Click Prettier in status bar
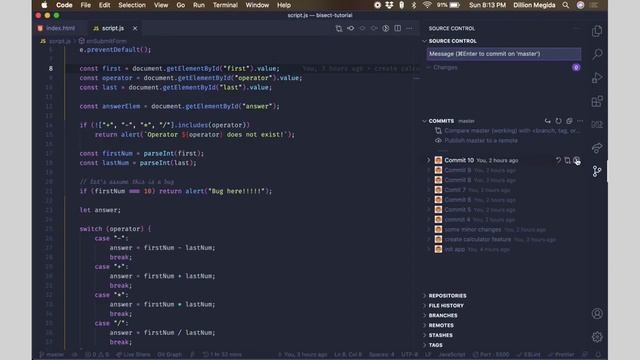Viewport: 640px width, 360px height. [x=561, y=355]
